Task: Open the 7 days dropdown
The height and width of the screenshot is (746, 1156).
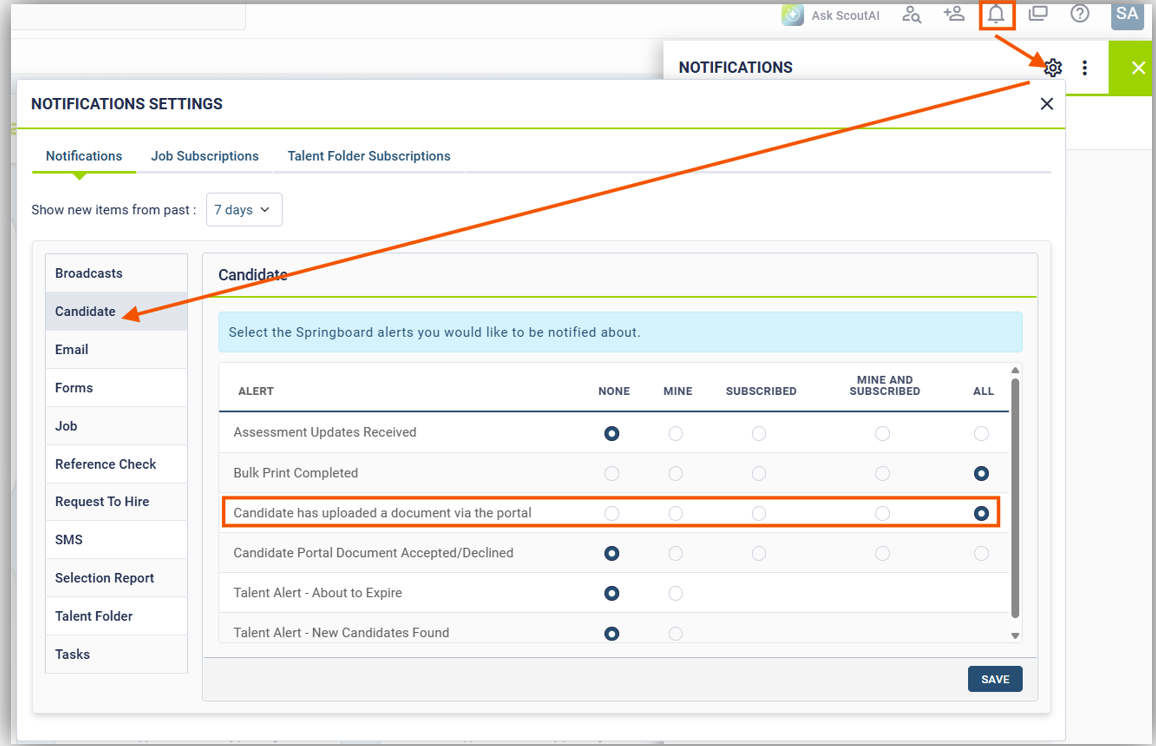Action: pyautogui.click(x=244, y=210)
